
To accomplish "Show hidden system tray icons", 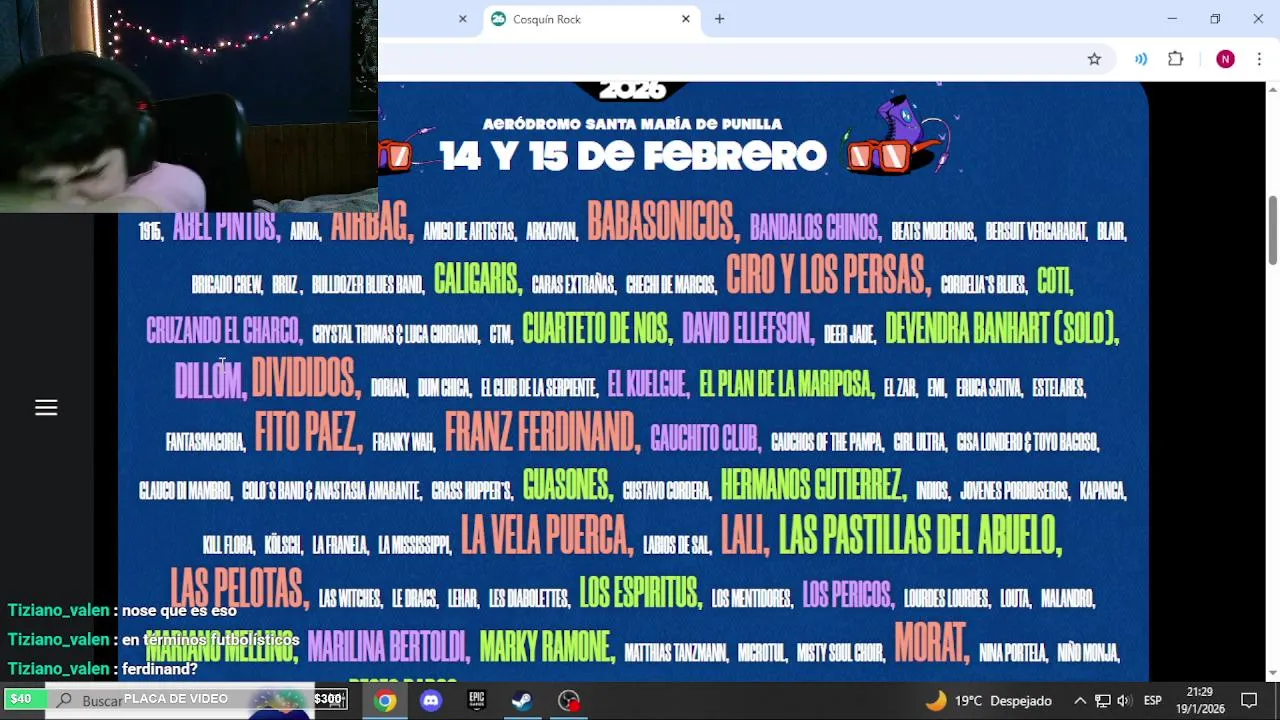I will 1080,700.
